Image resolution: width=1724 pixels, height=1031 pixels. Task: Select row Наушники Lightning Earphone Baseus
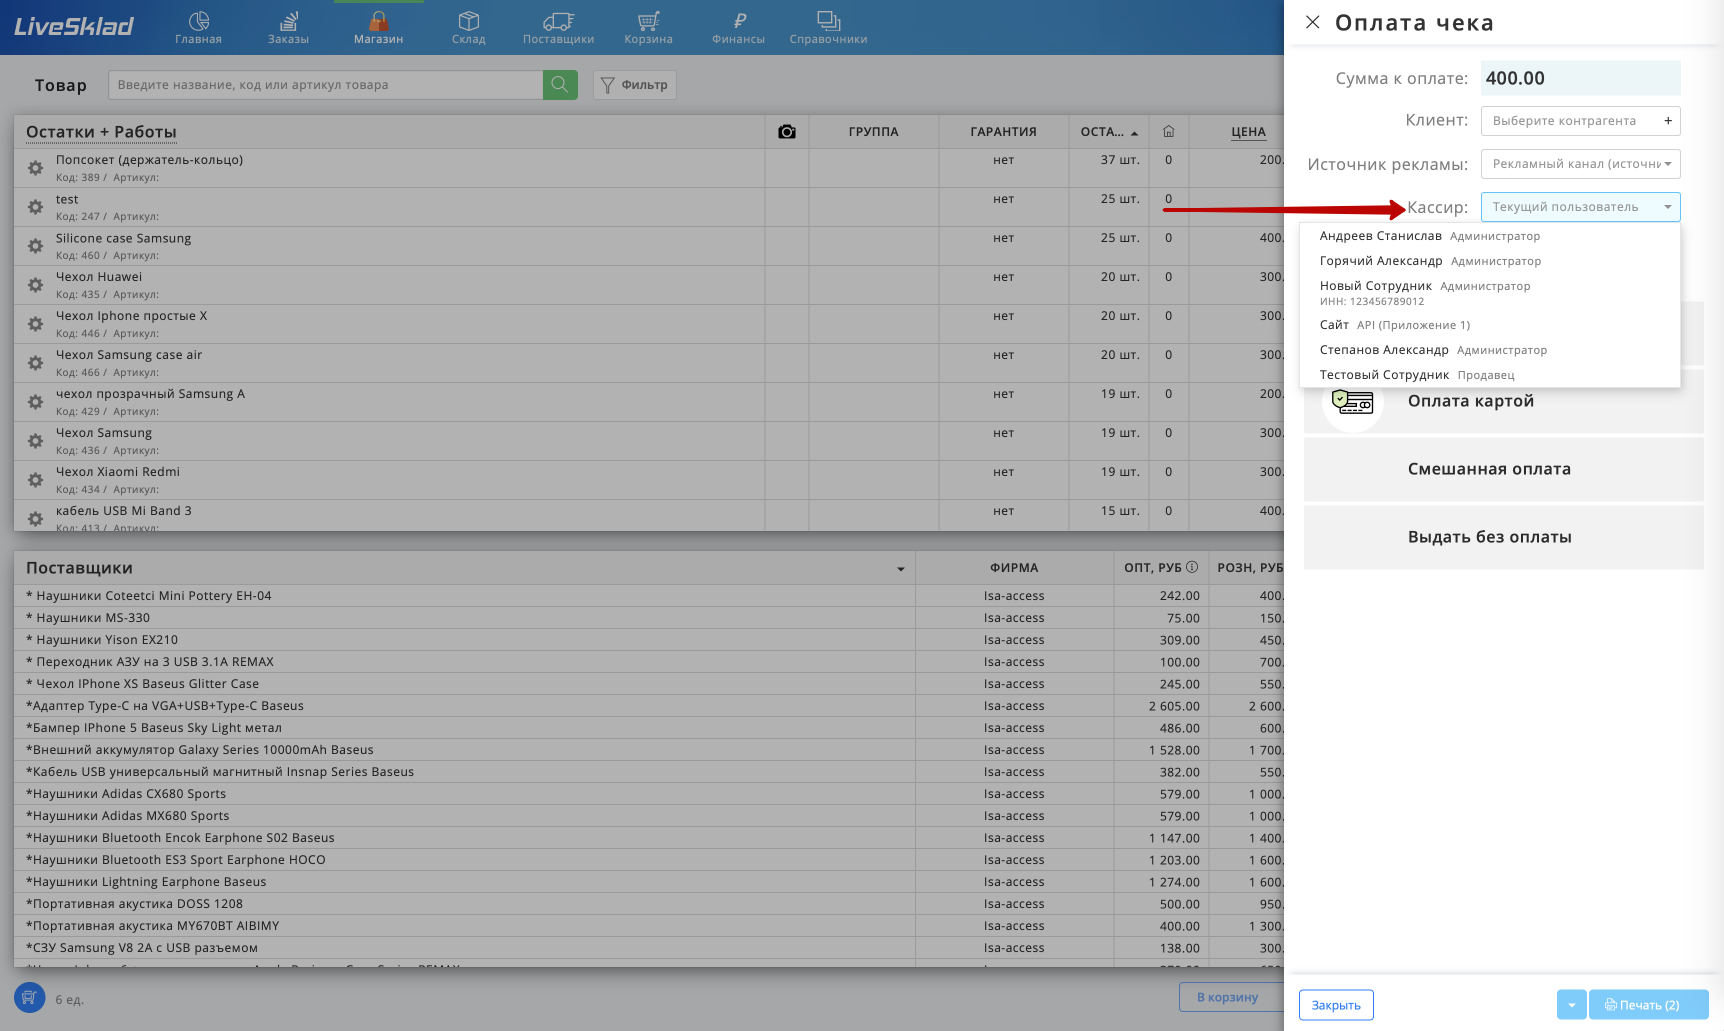click(x=649, y=882)
